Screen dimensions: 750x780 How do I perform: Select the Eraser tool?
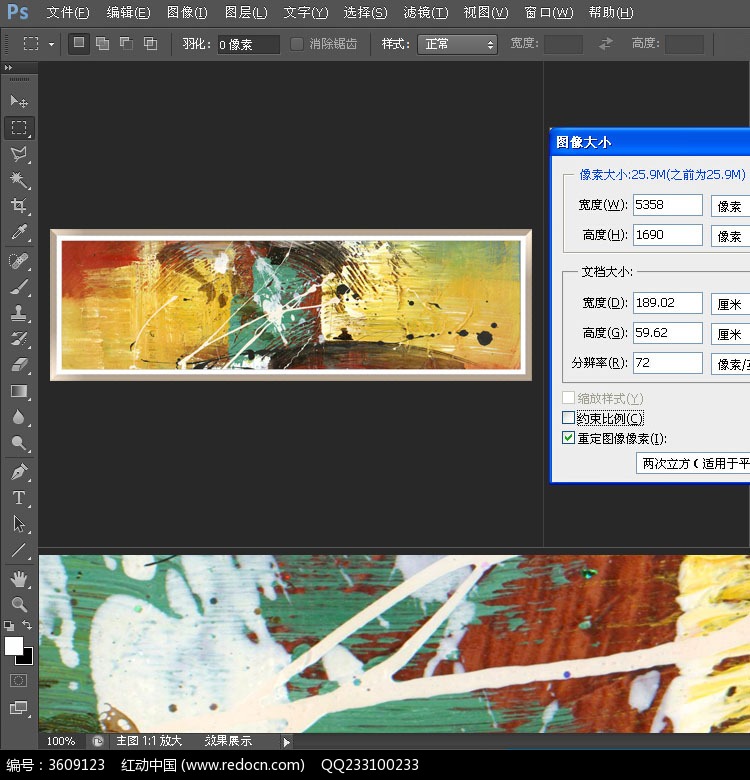pyautogui.click(x=19, y=365)
